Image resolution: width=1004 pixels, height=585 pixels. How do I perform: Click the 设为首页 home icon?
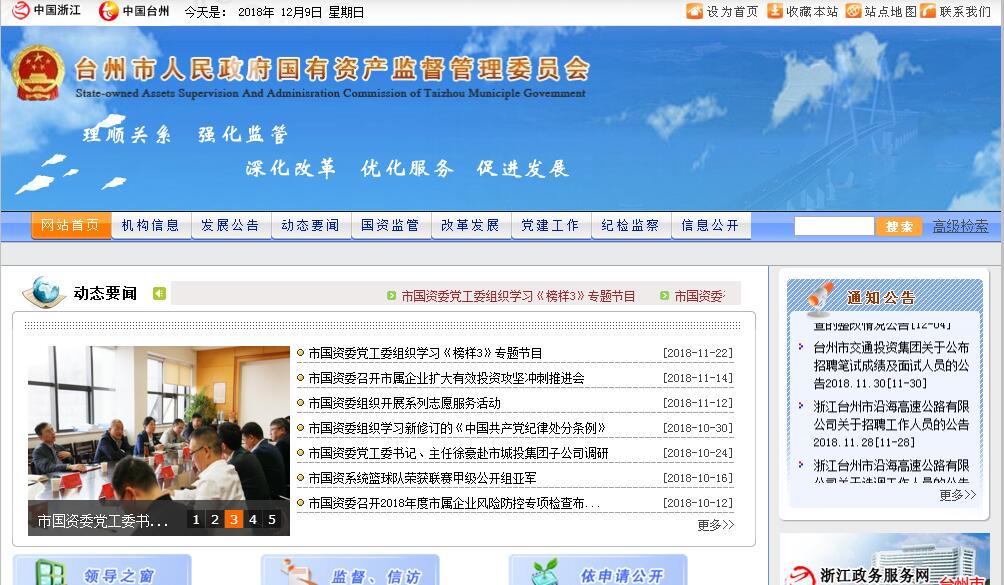(x=695, y=11)
